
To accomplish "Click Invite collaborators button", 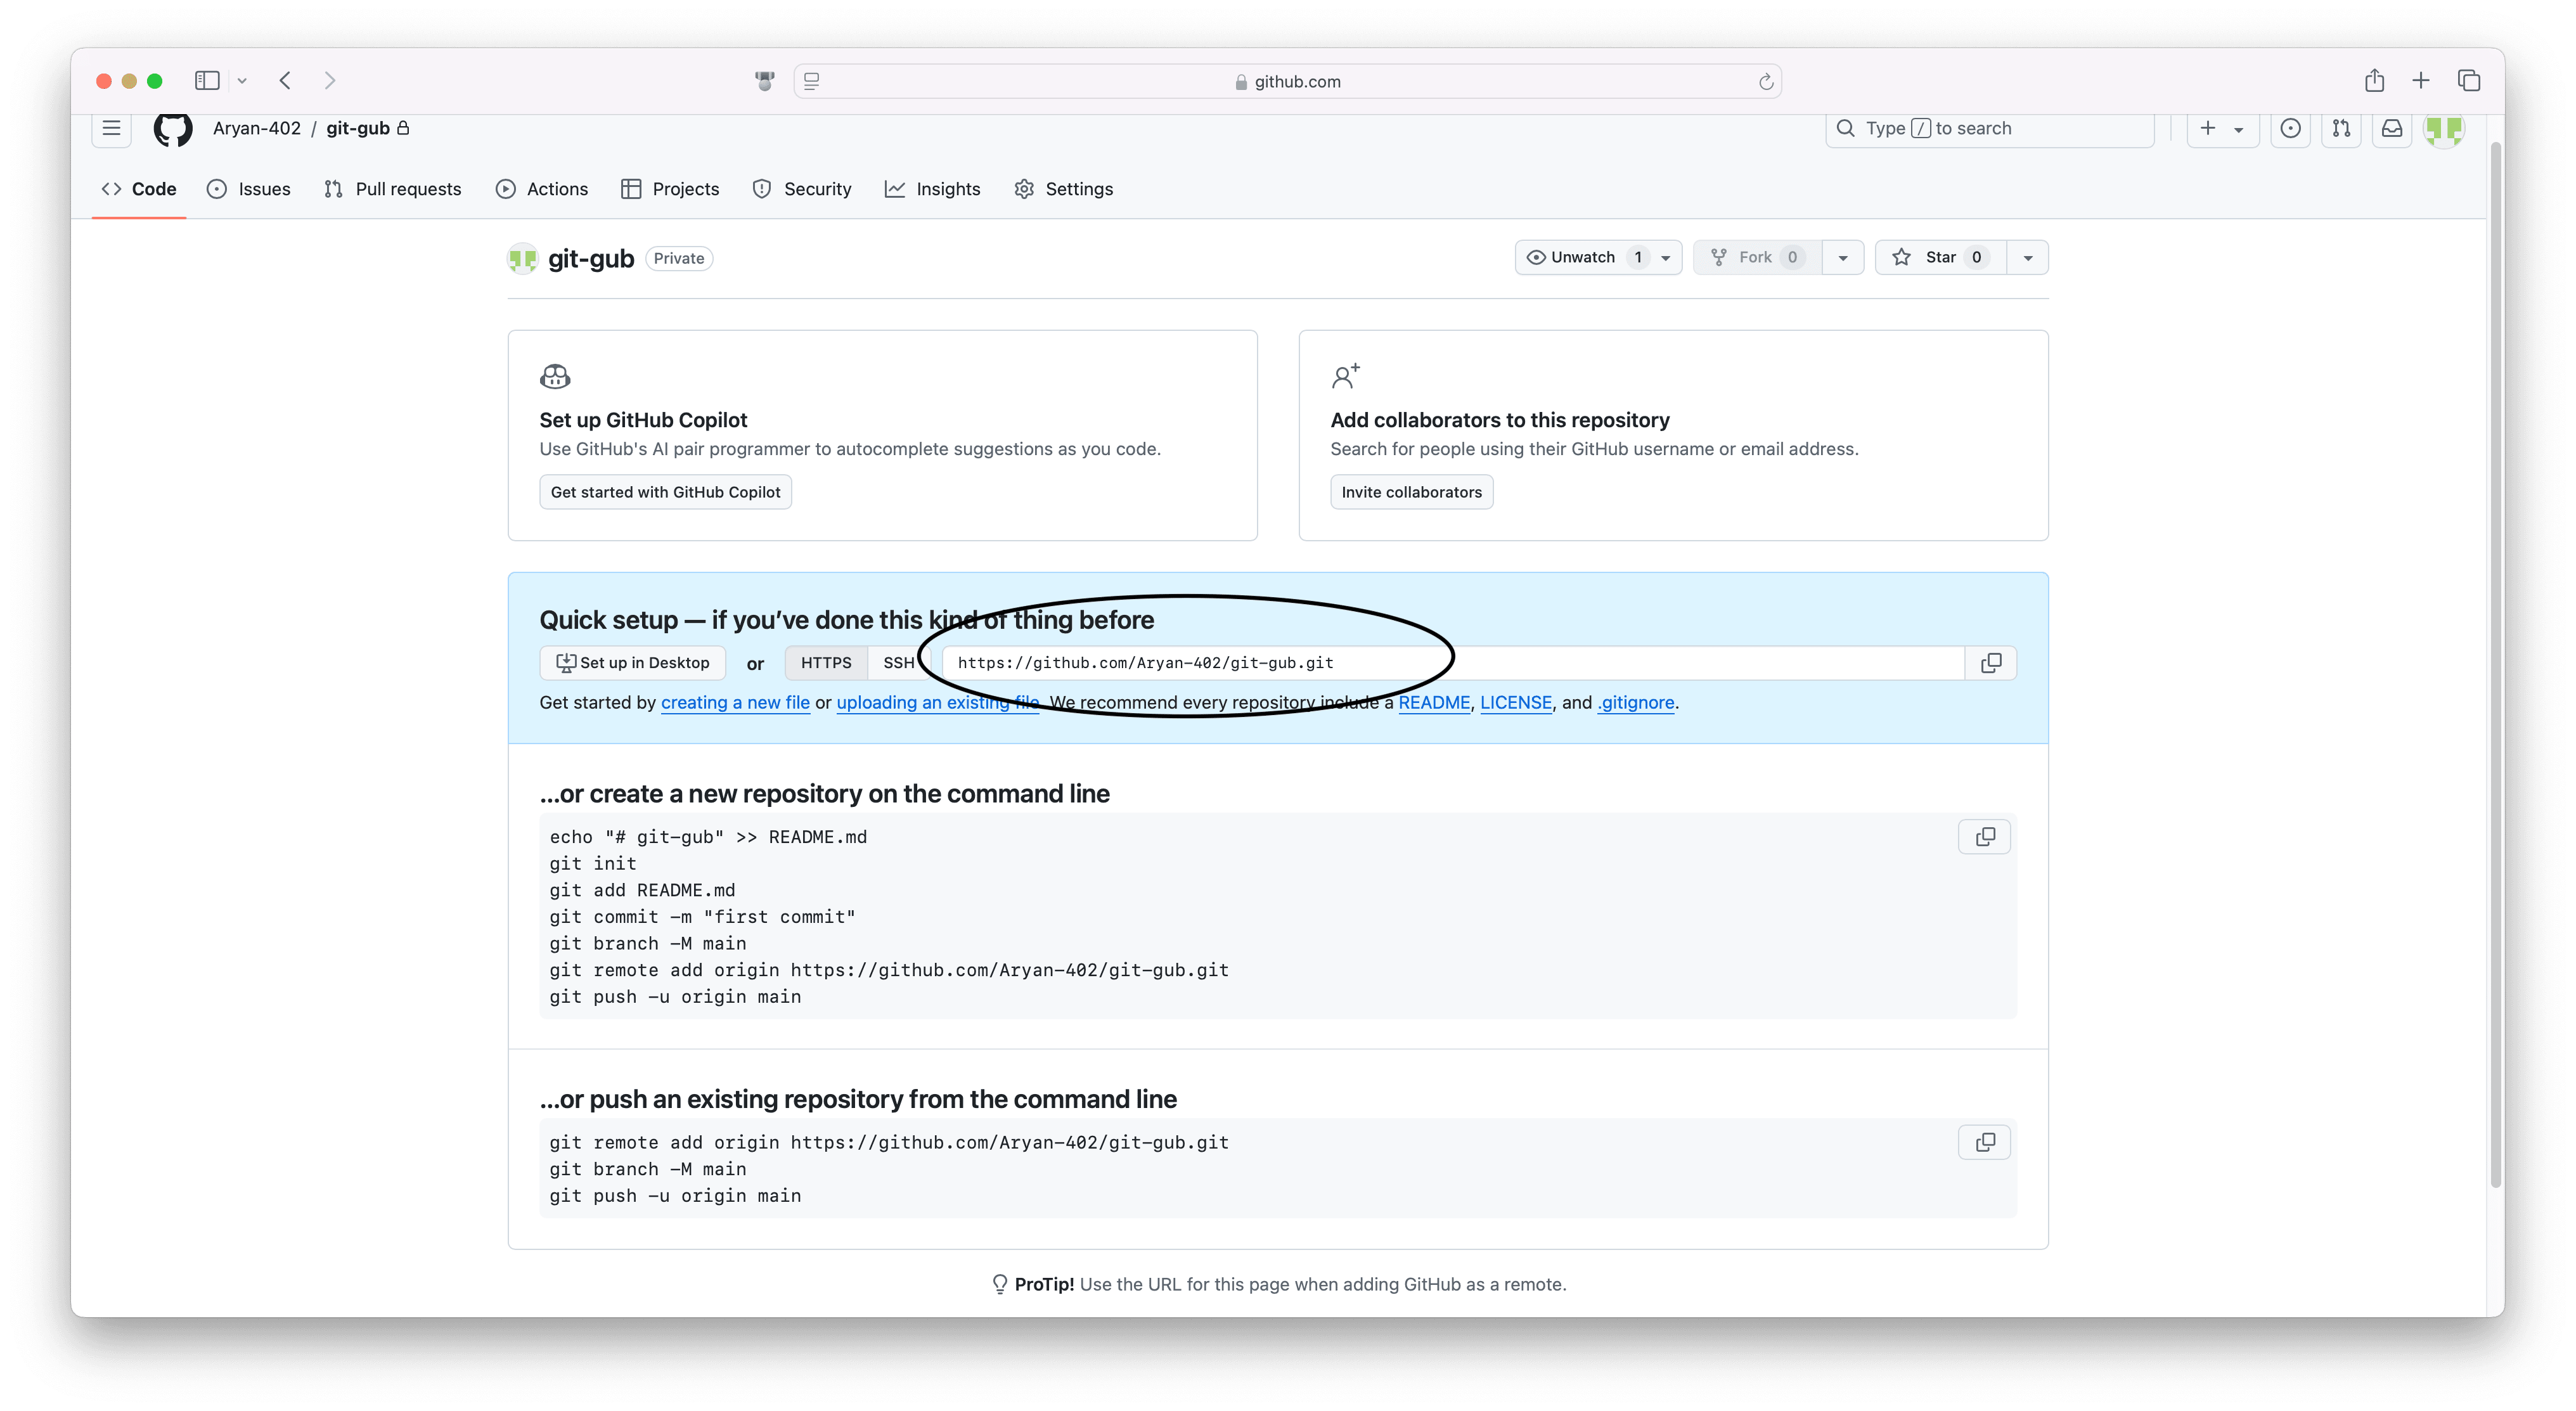I will click(x=1410, y=490).
